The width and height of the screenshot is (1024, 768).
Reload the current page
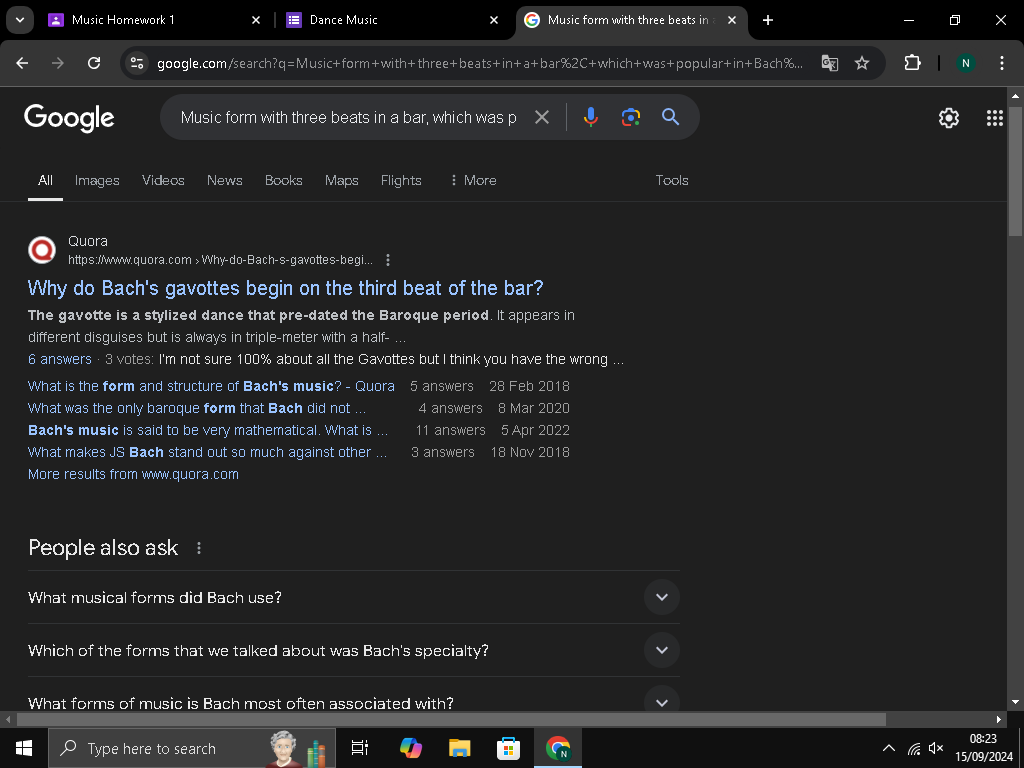click(x=94, y=63)
